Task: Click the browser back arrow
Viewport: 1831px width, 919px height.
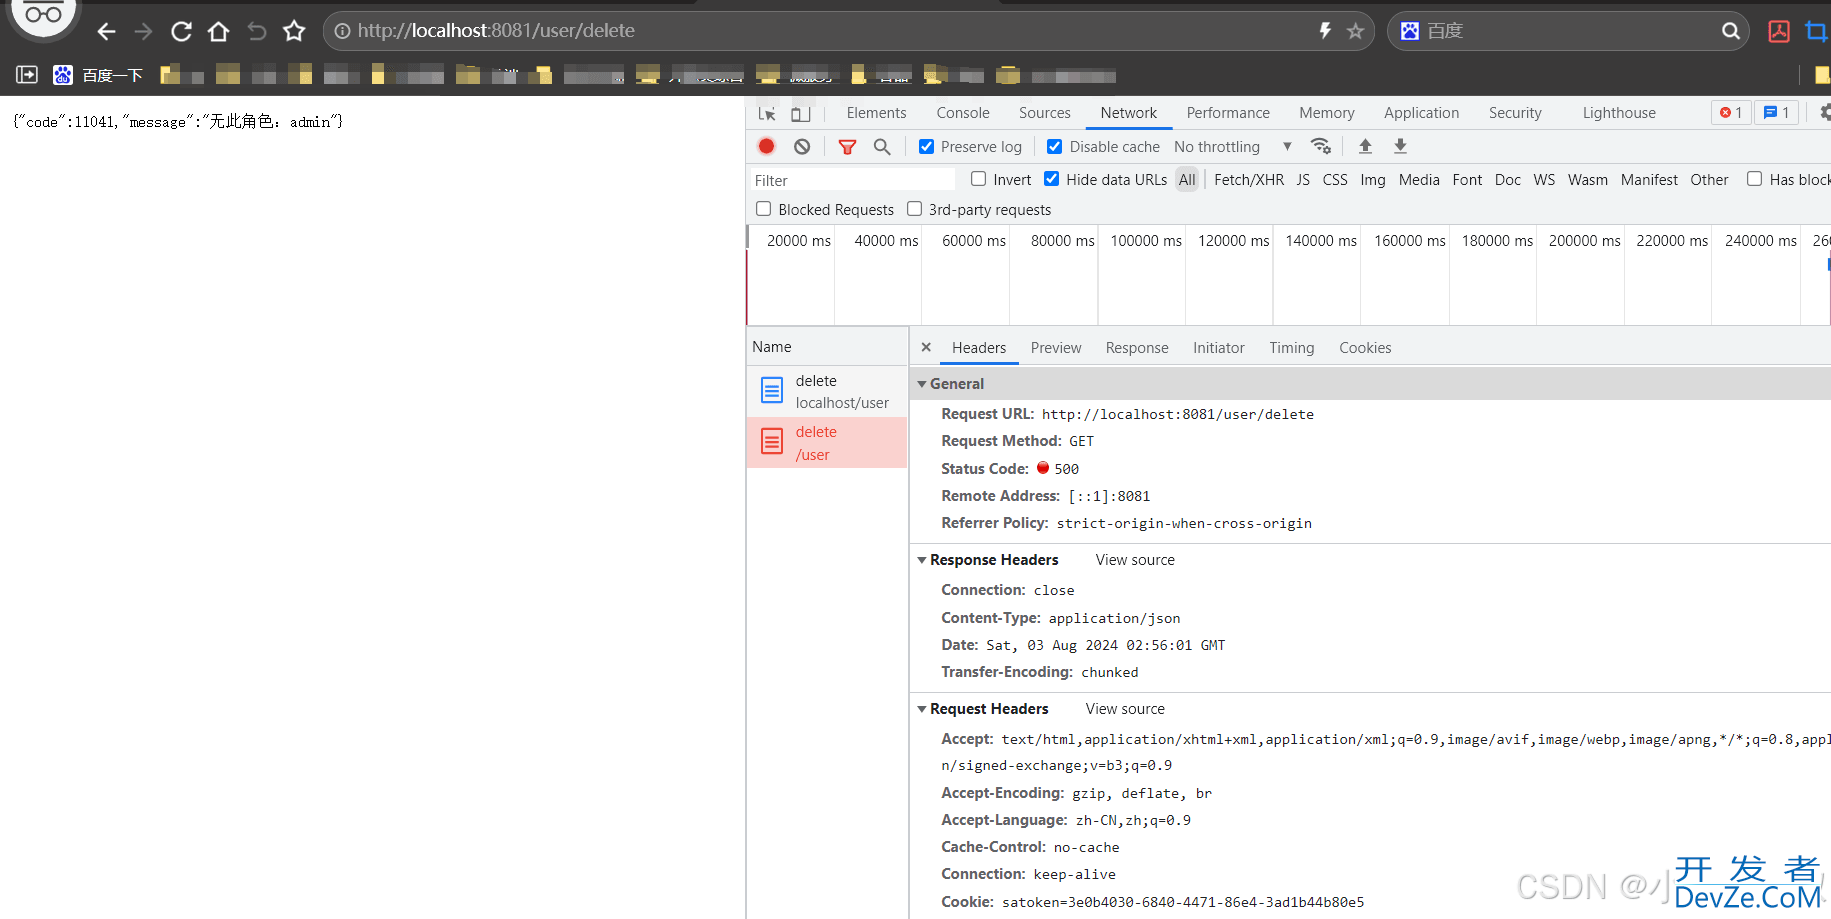Action: tap(106, 32)
